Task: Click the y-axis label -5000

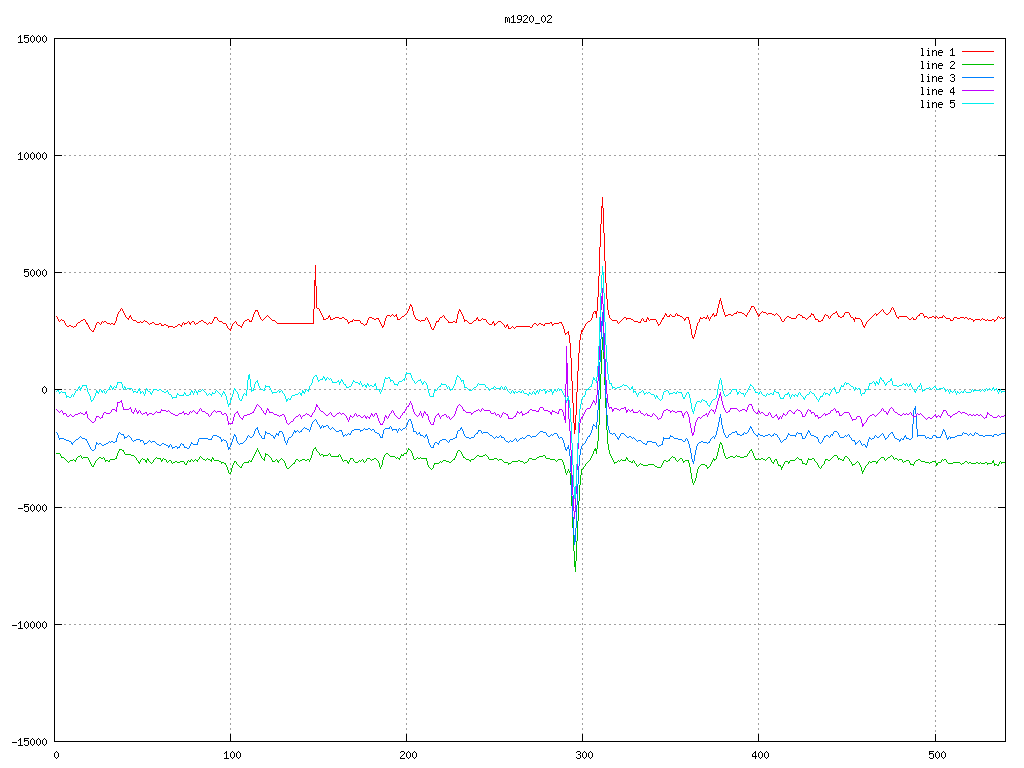Action: 33,507
